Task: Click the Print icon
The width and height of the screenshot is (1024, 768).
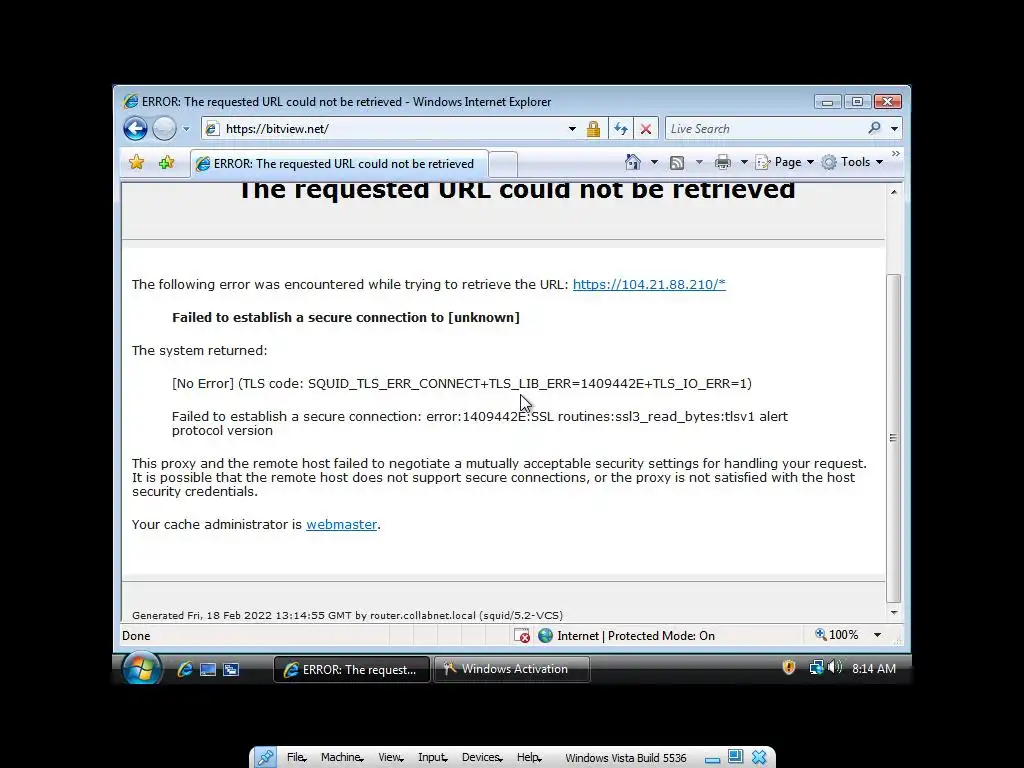Action: coord(722,162)
